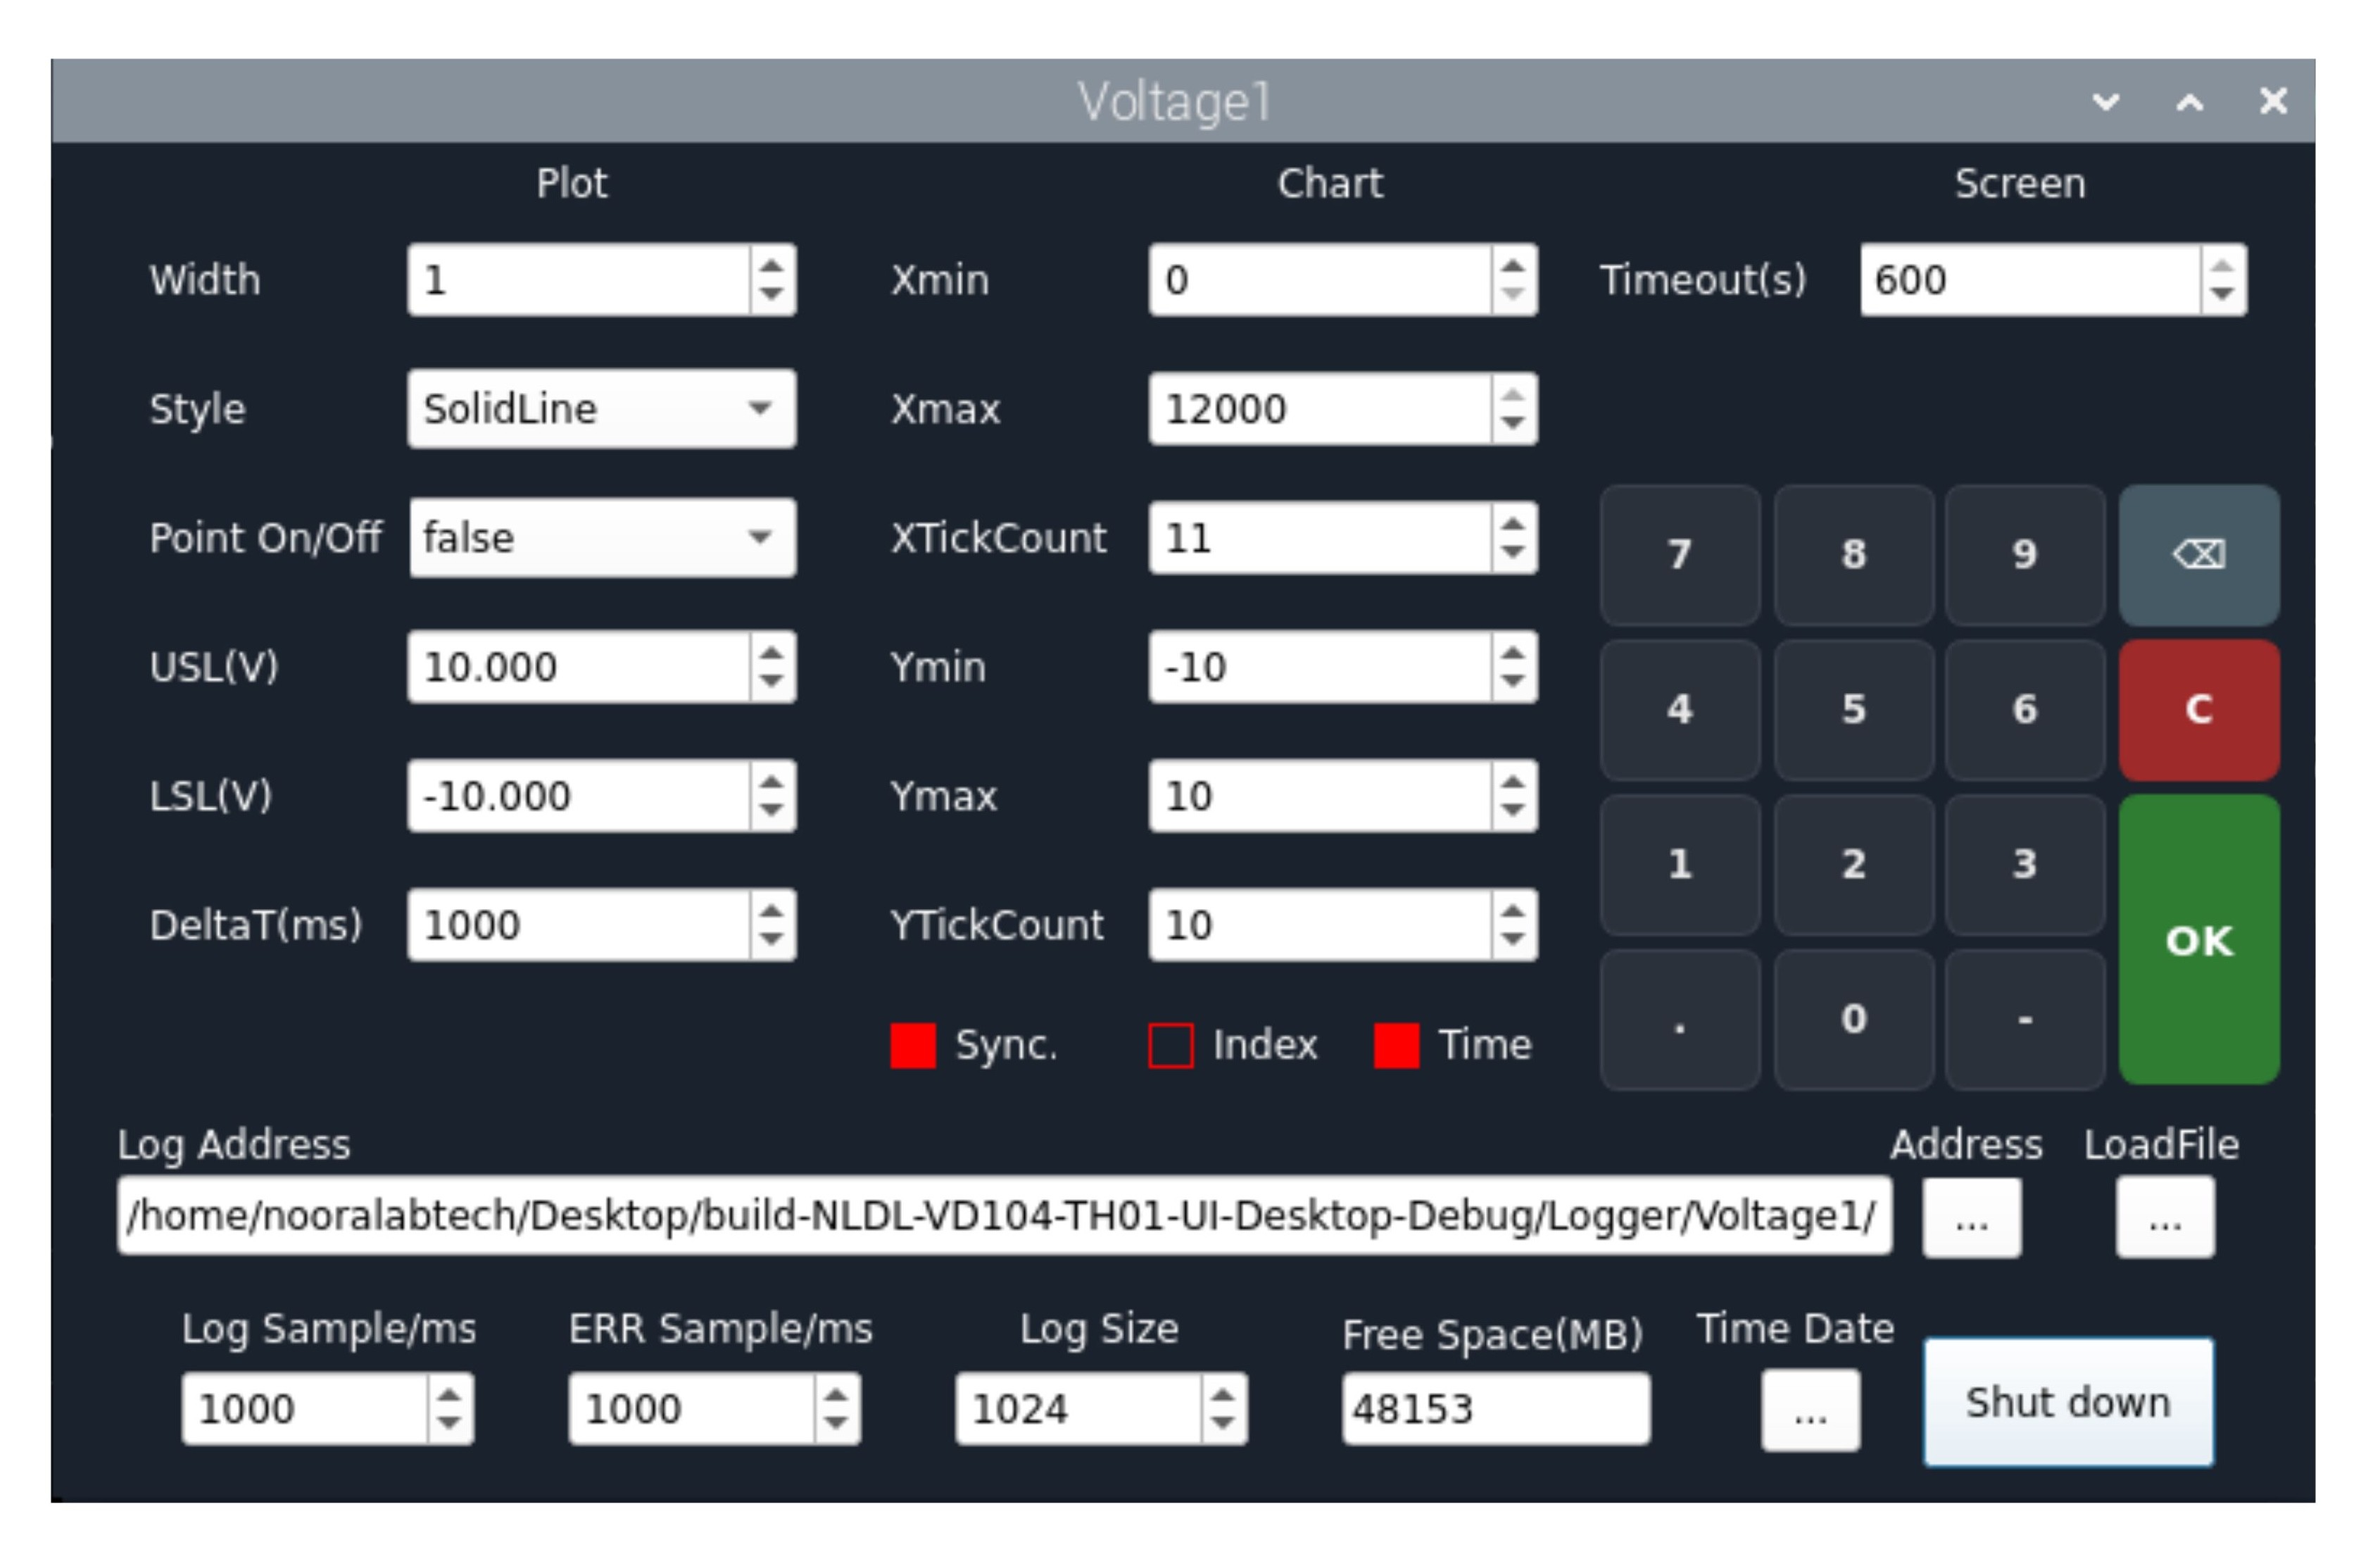This screenshot has width=2380, height=1559.
Task: Confirm with the green OK key
Action: pos(2198,940)
